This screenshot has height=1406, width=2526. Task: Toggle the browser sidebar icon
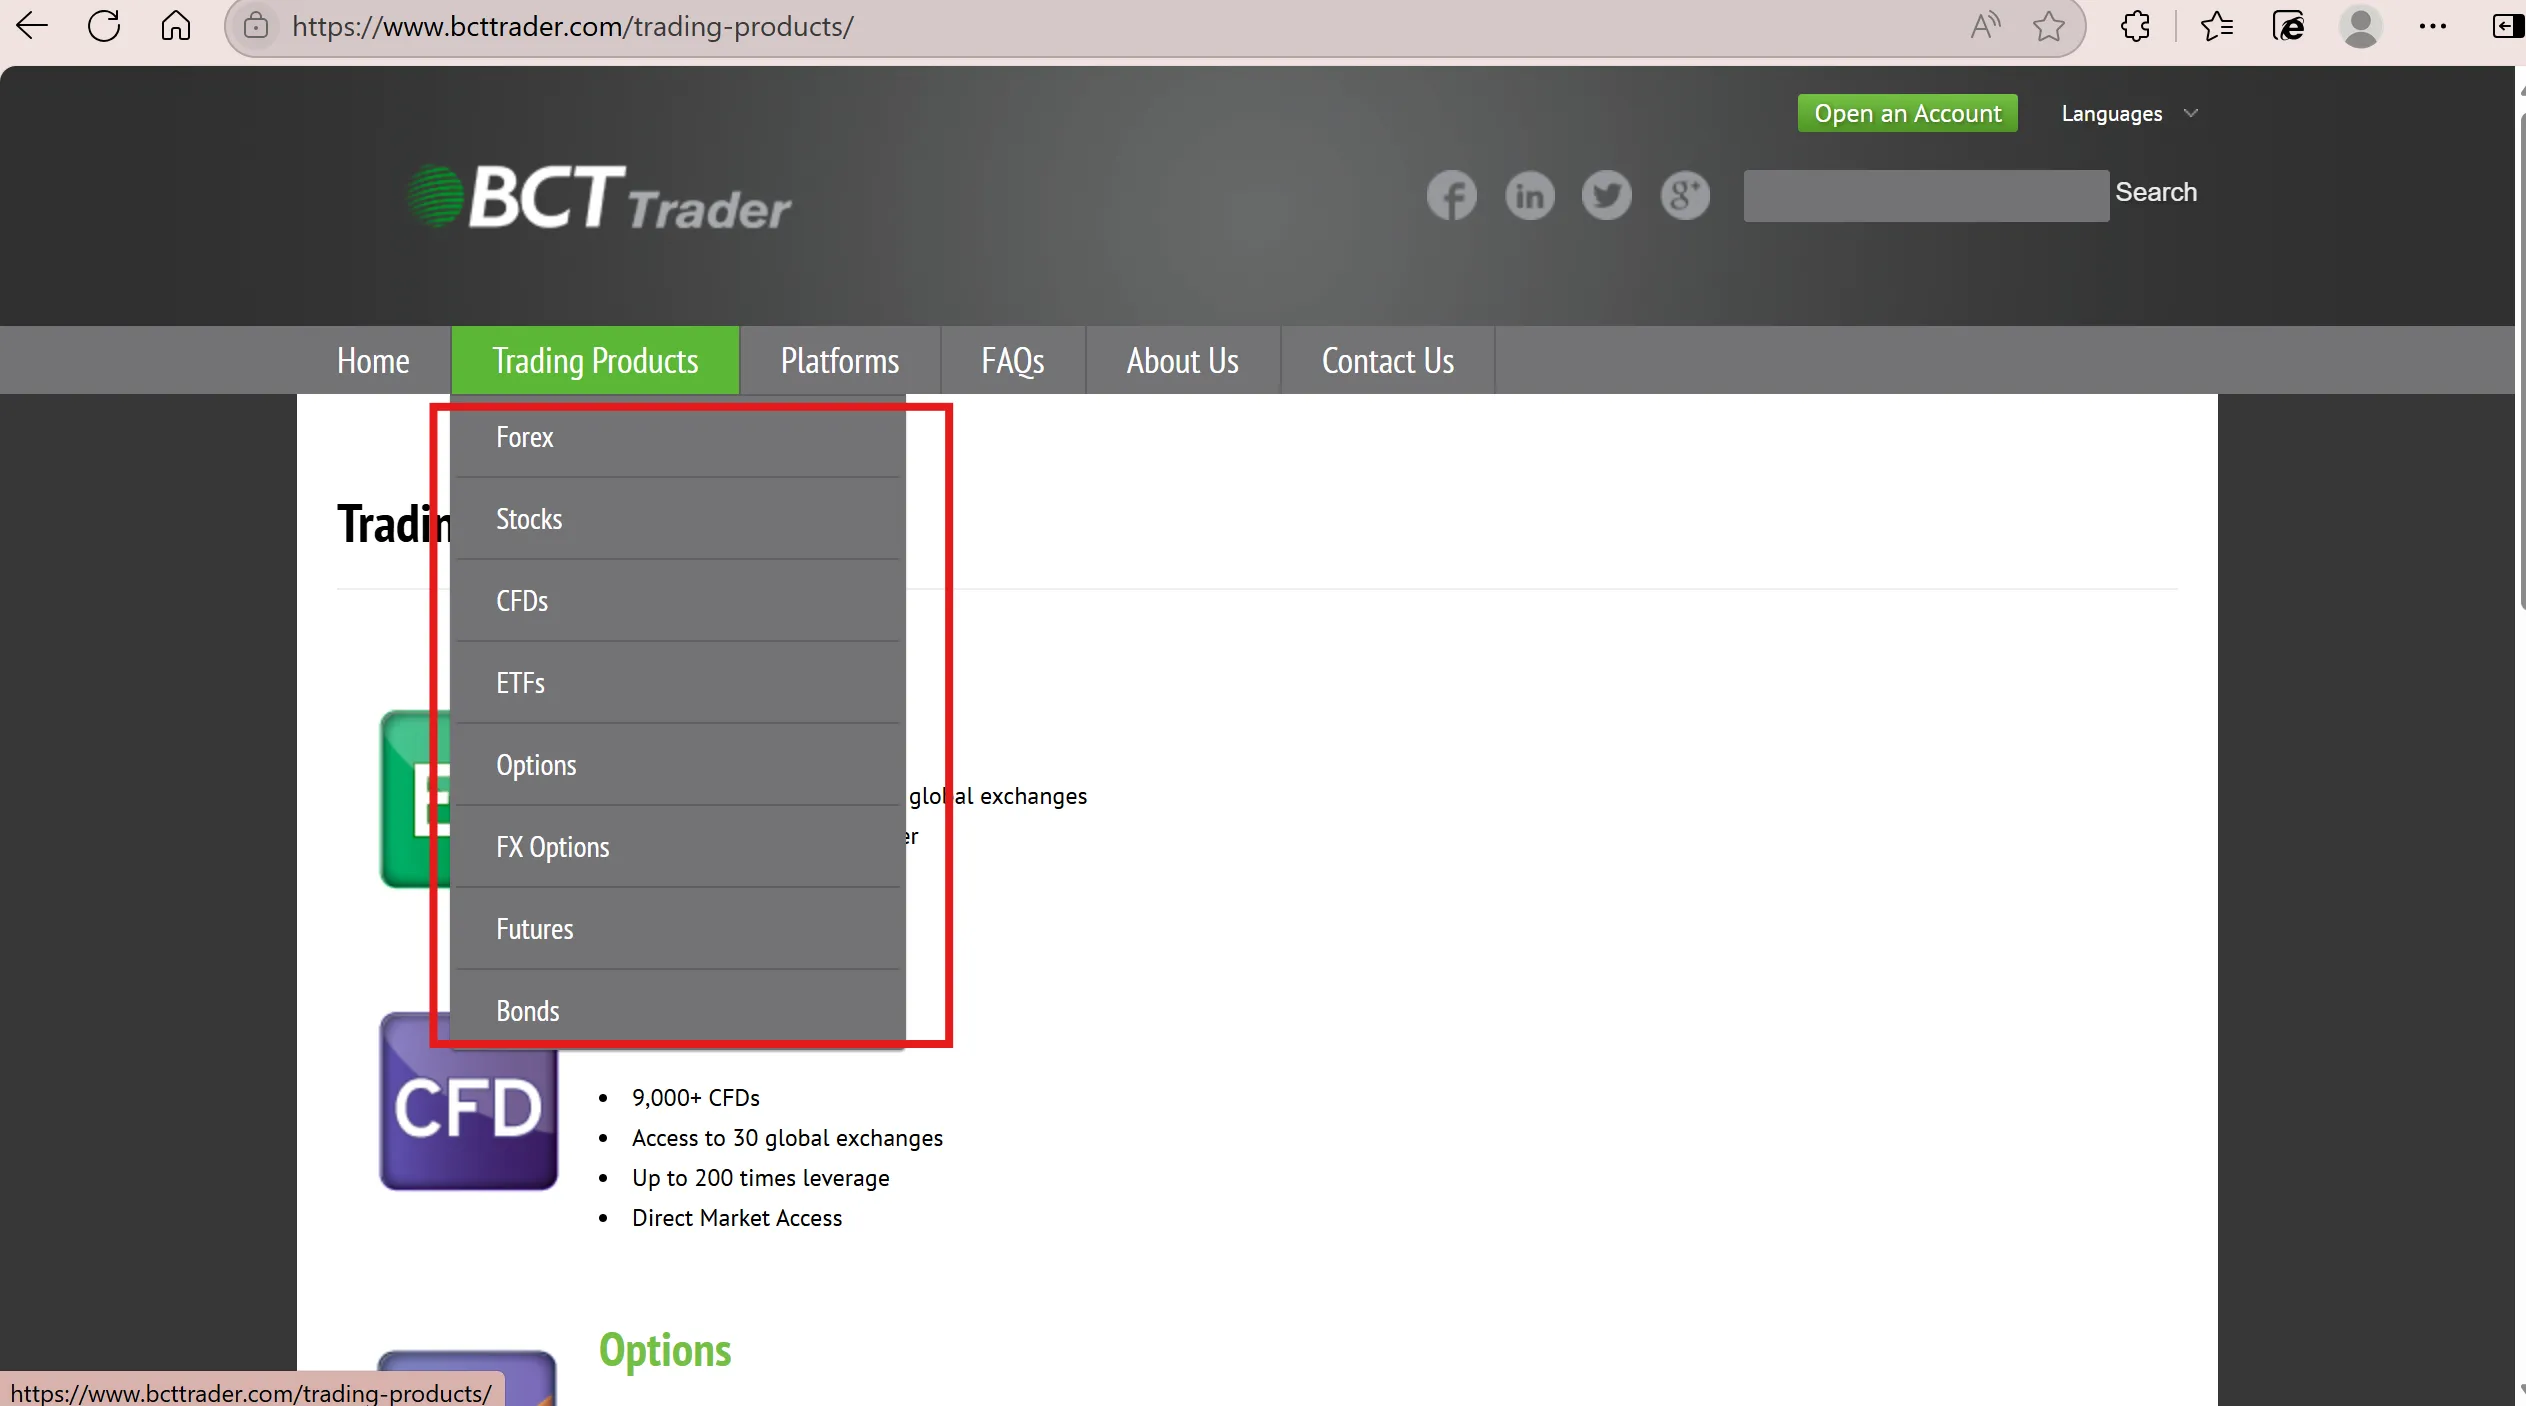click(2507, 26)
